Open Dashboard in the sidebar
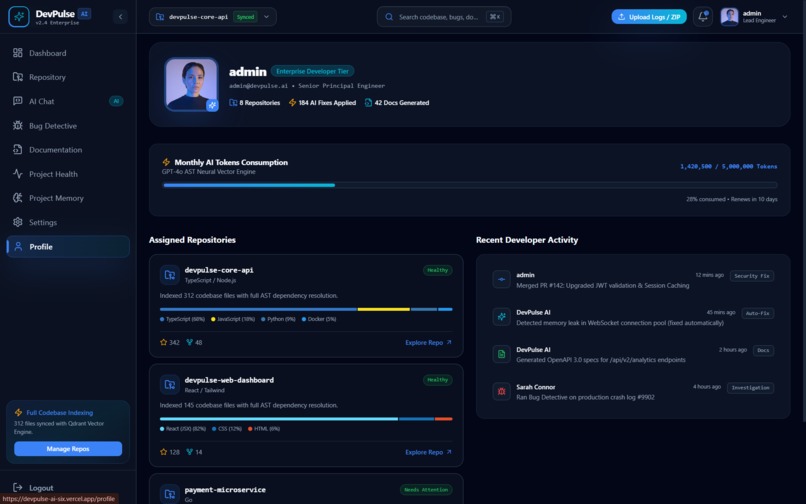The height and width of the screenshot is (504, 806). 68,53
